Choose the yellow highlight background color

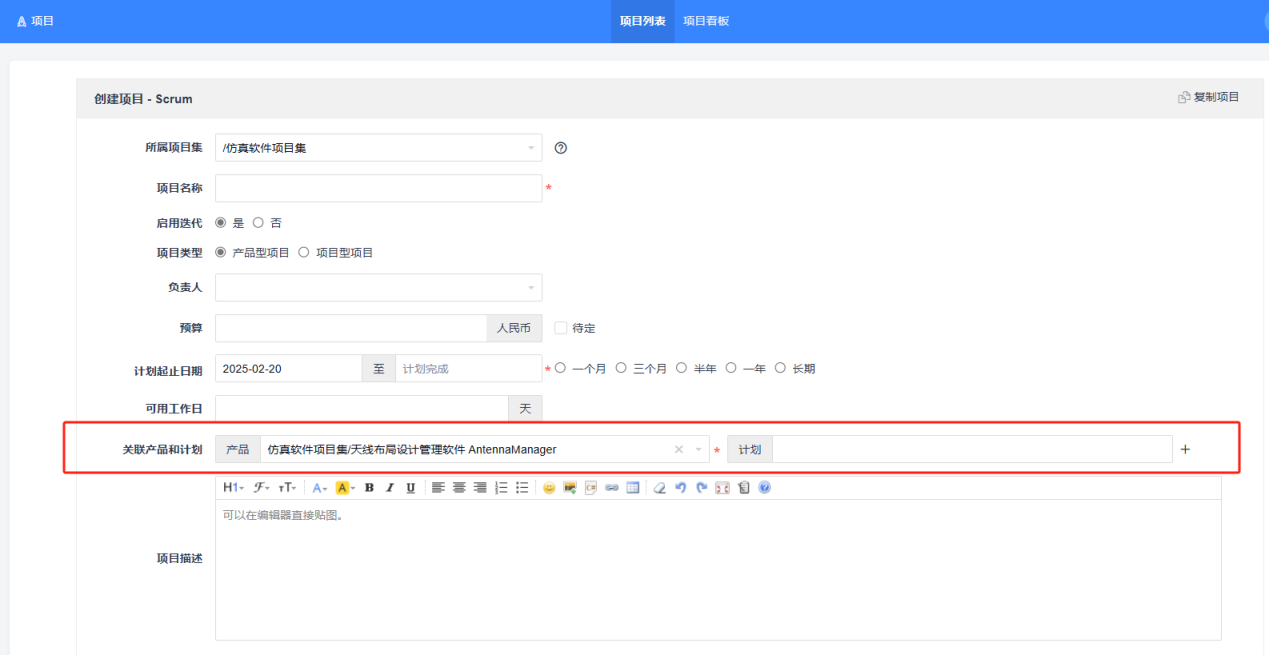coord(345,488)
